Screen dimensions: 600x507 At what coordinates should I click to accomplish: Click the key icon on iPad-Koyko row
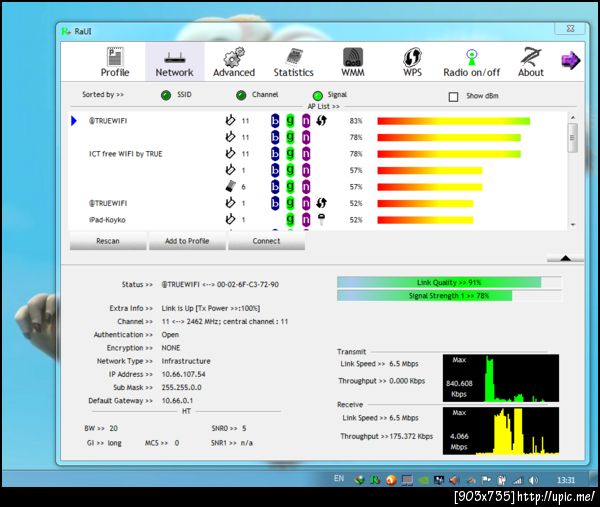[x=321, y=219]
